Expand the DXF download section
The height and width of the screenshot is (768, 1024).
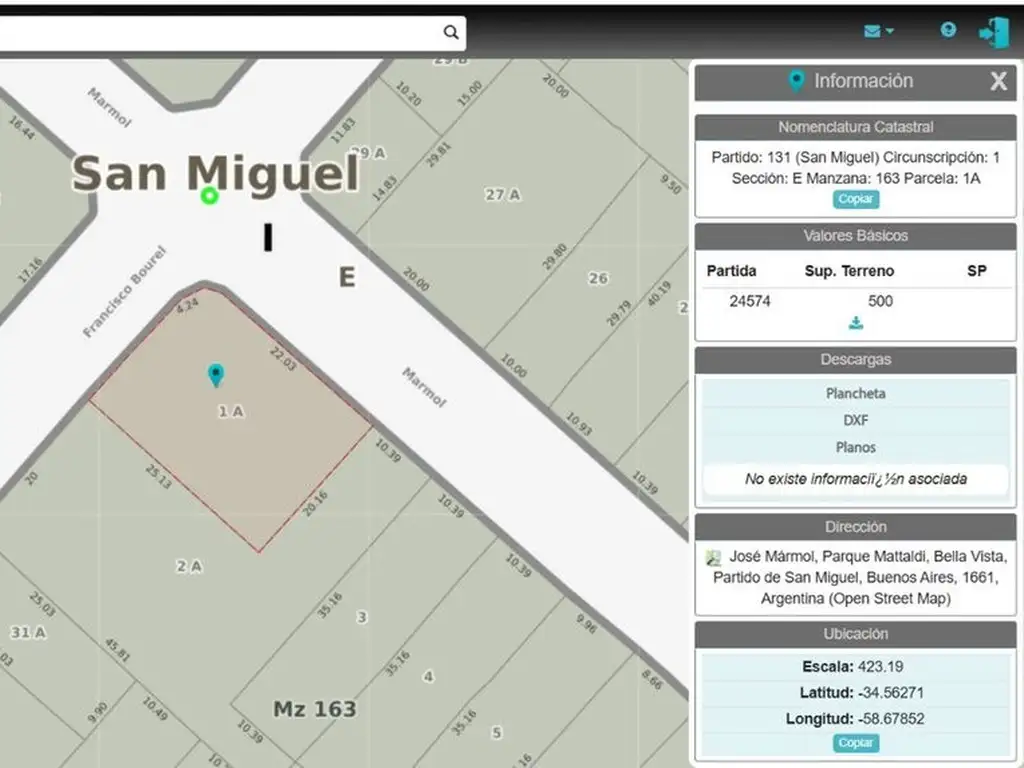tap(855, 420)
